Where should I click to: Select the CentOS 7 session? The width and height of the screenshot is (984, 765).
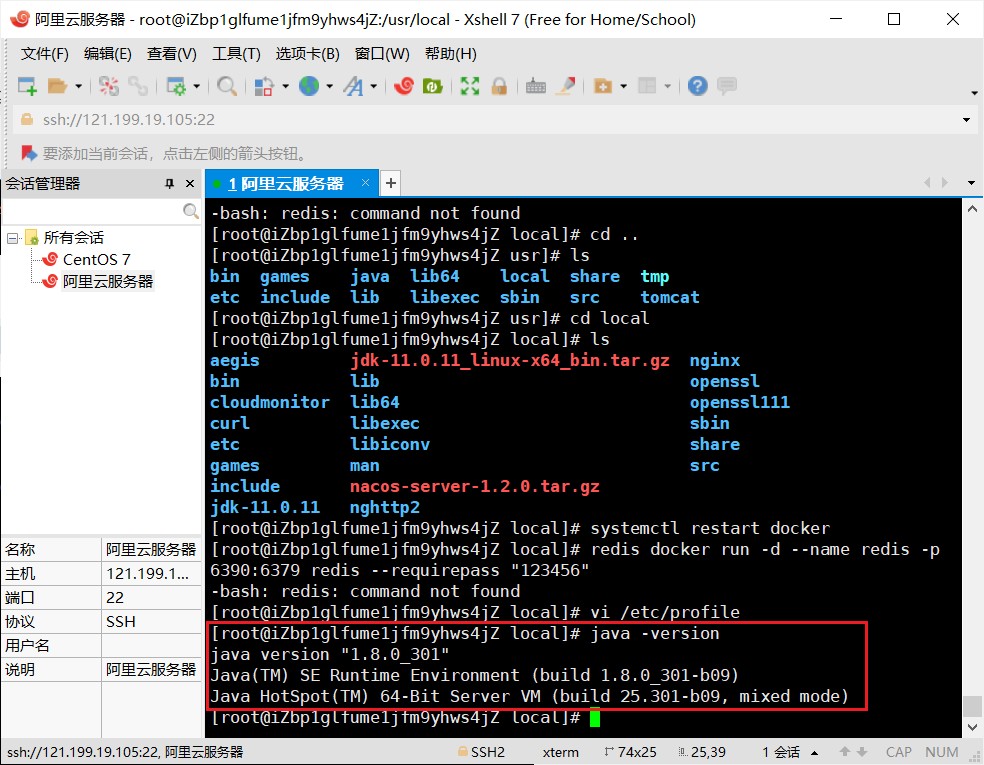[96, 259]
